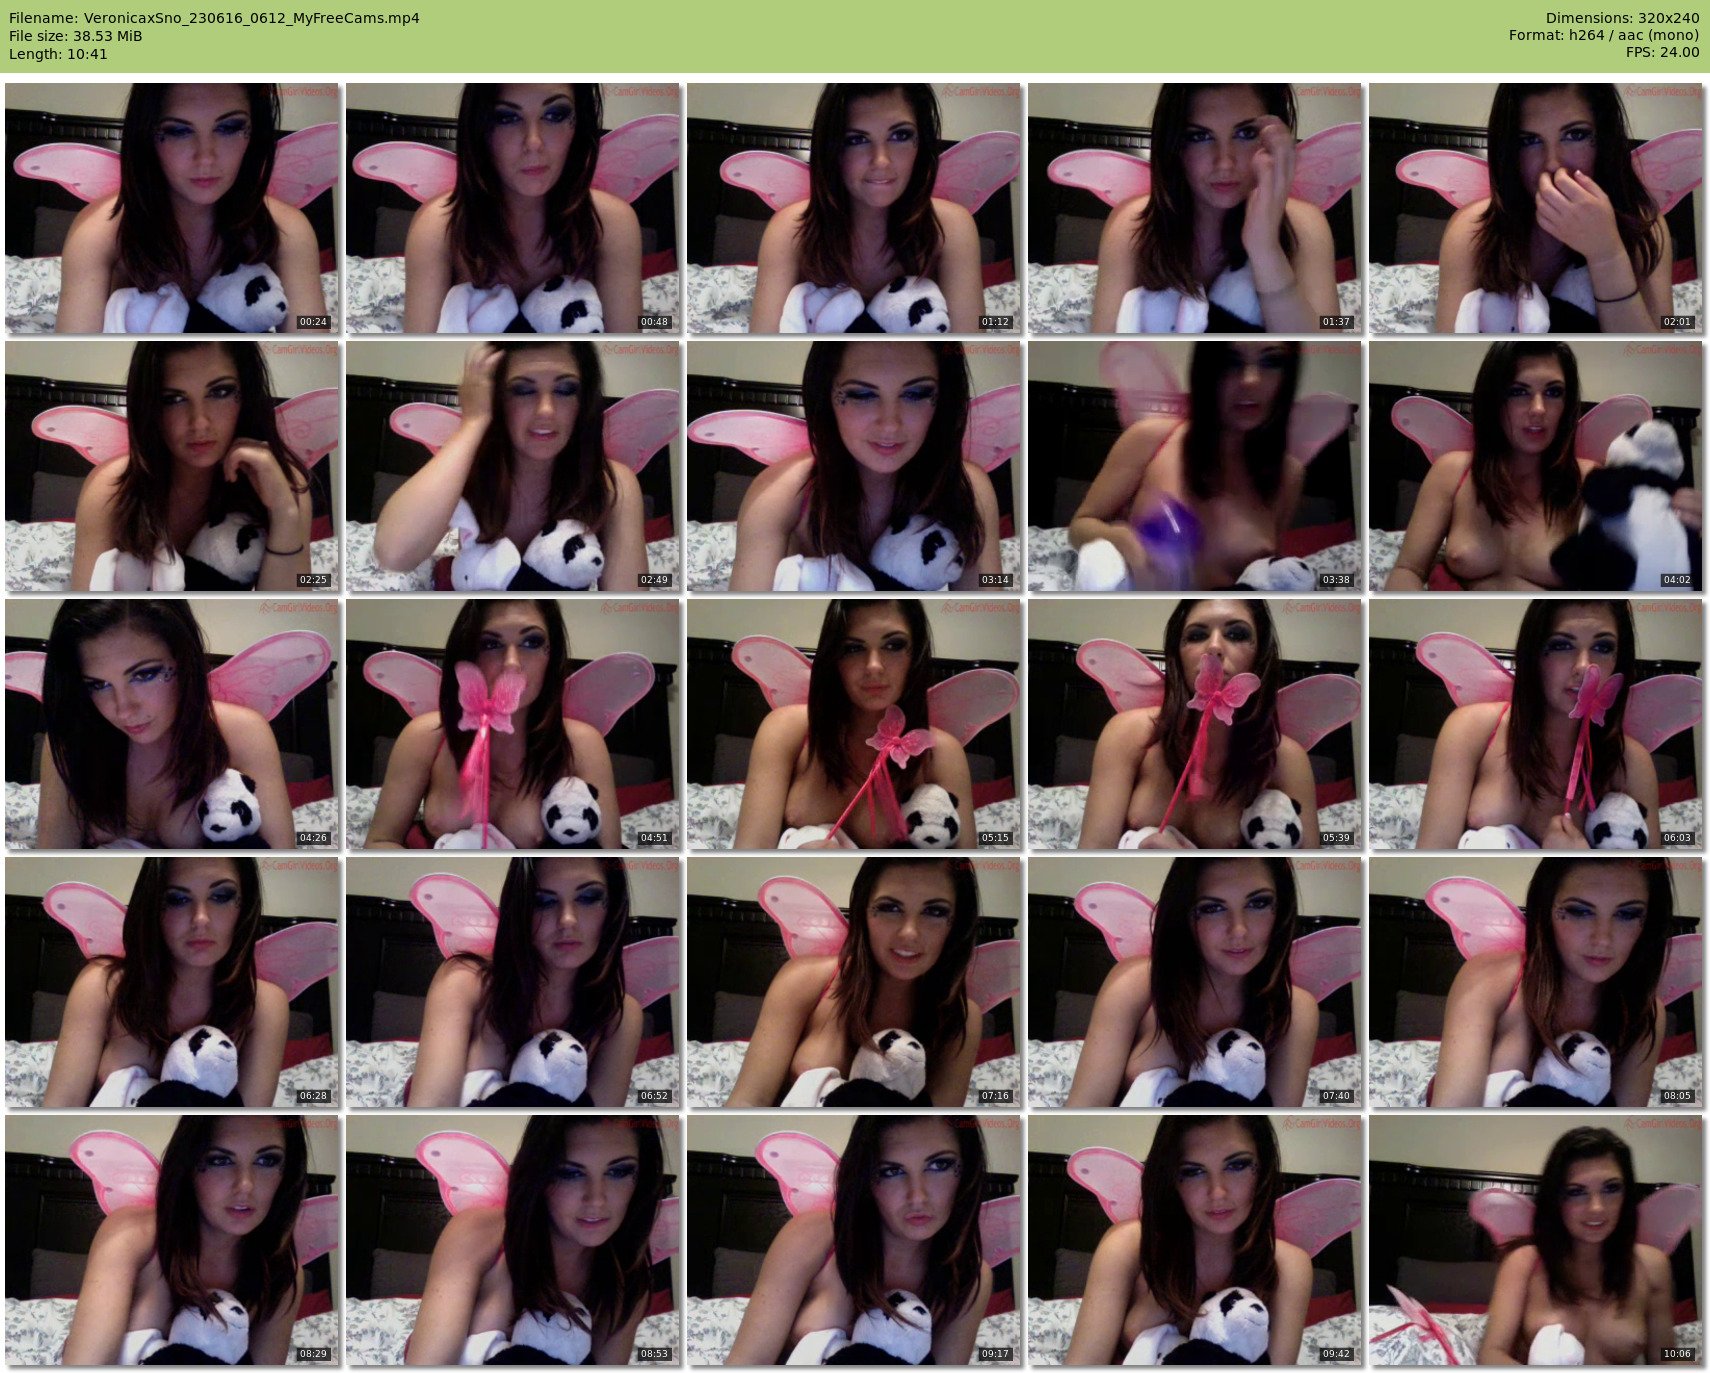Viewport: 1710px width, 1373px height.
Task: Select the thumbnail at 08:05
Action: point(1536,982)
